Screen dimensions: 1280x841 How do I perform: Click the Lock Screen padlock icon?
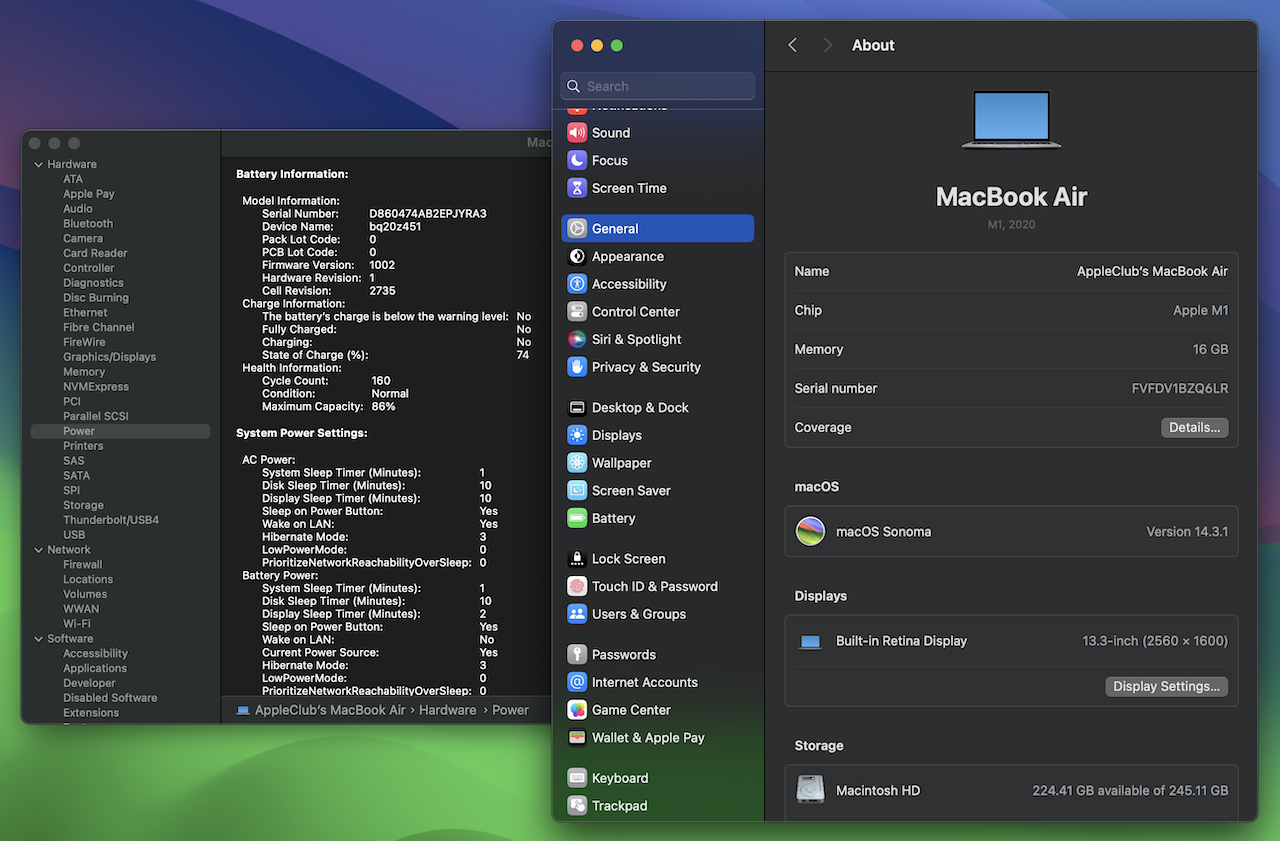577,559
